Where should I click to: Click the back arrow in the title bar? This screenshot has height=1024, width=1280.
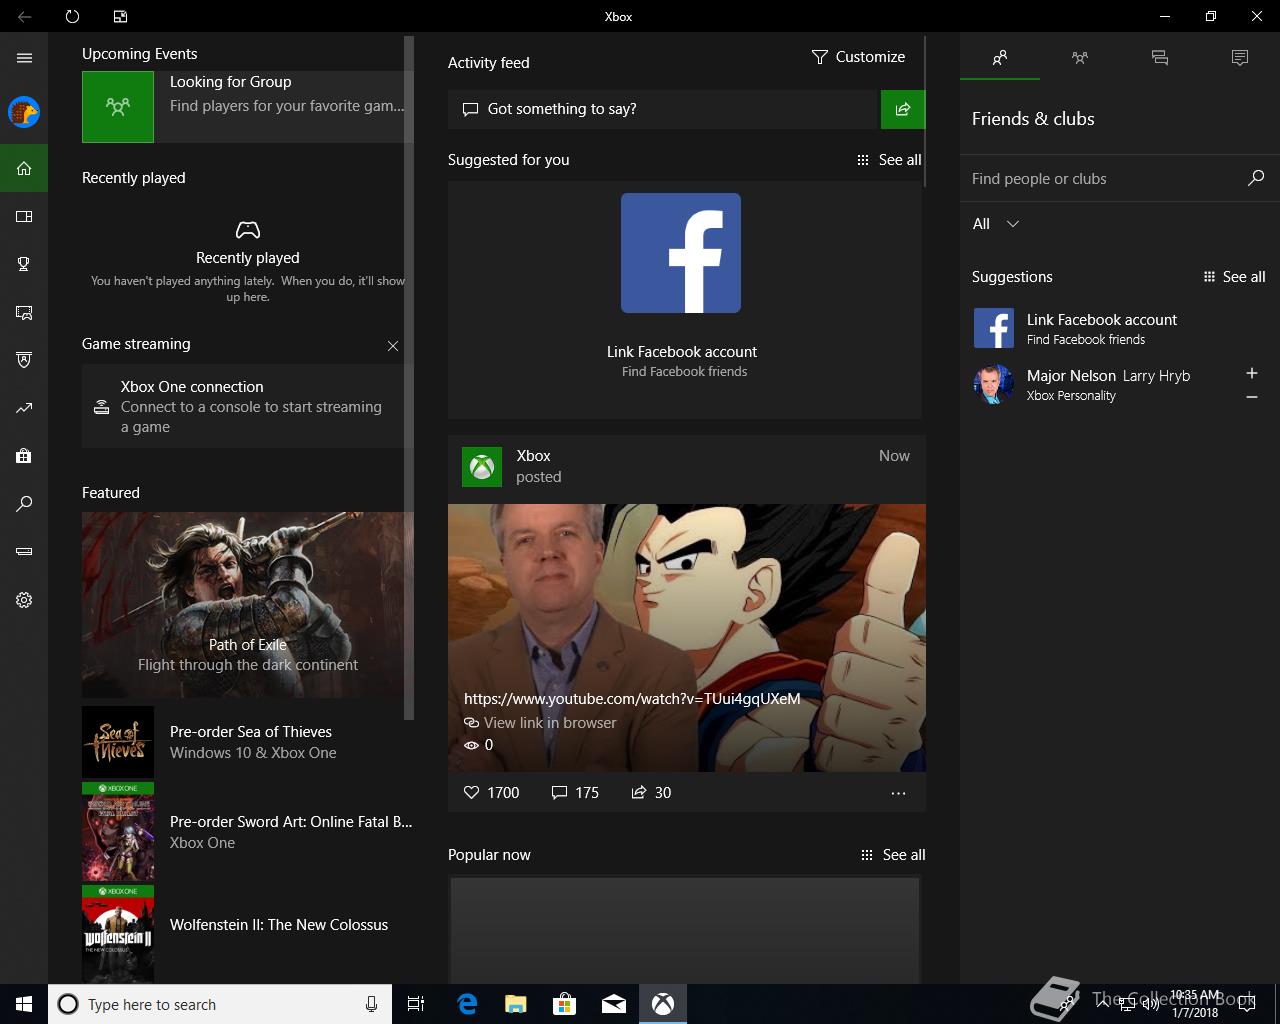pos(24,16)
